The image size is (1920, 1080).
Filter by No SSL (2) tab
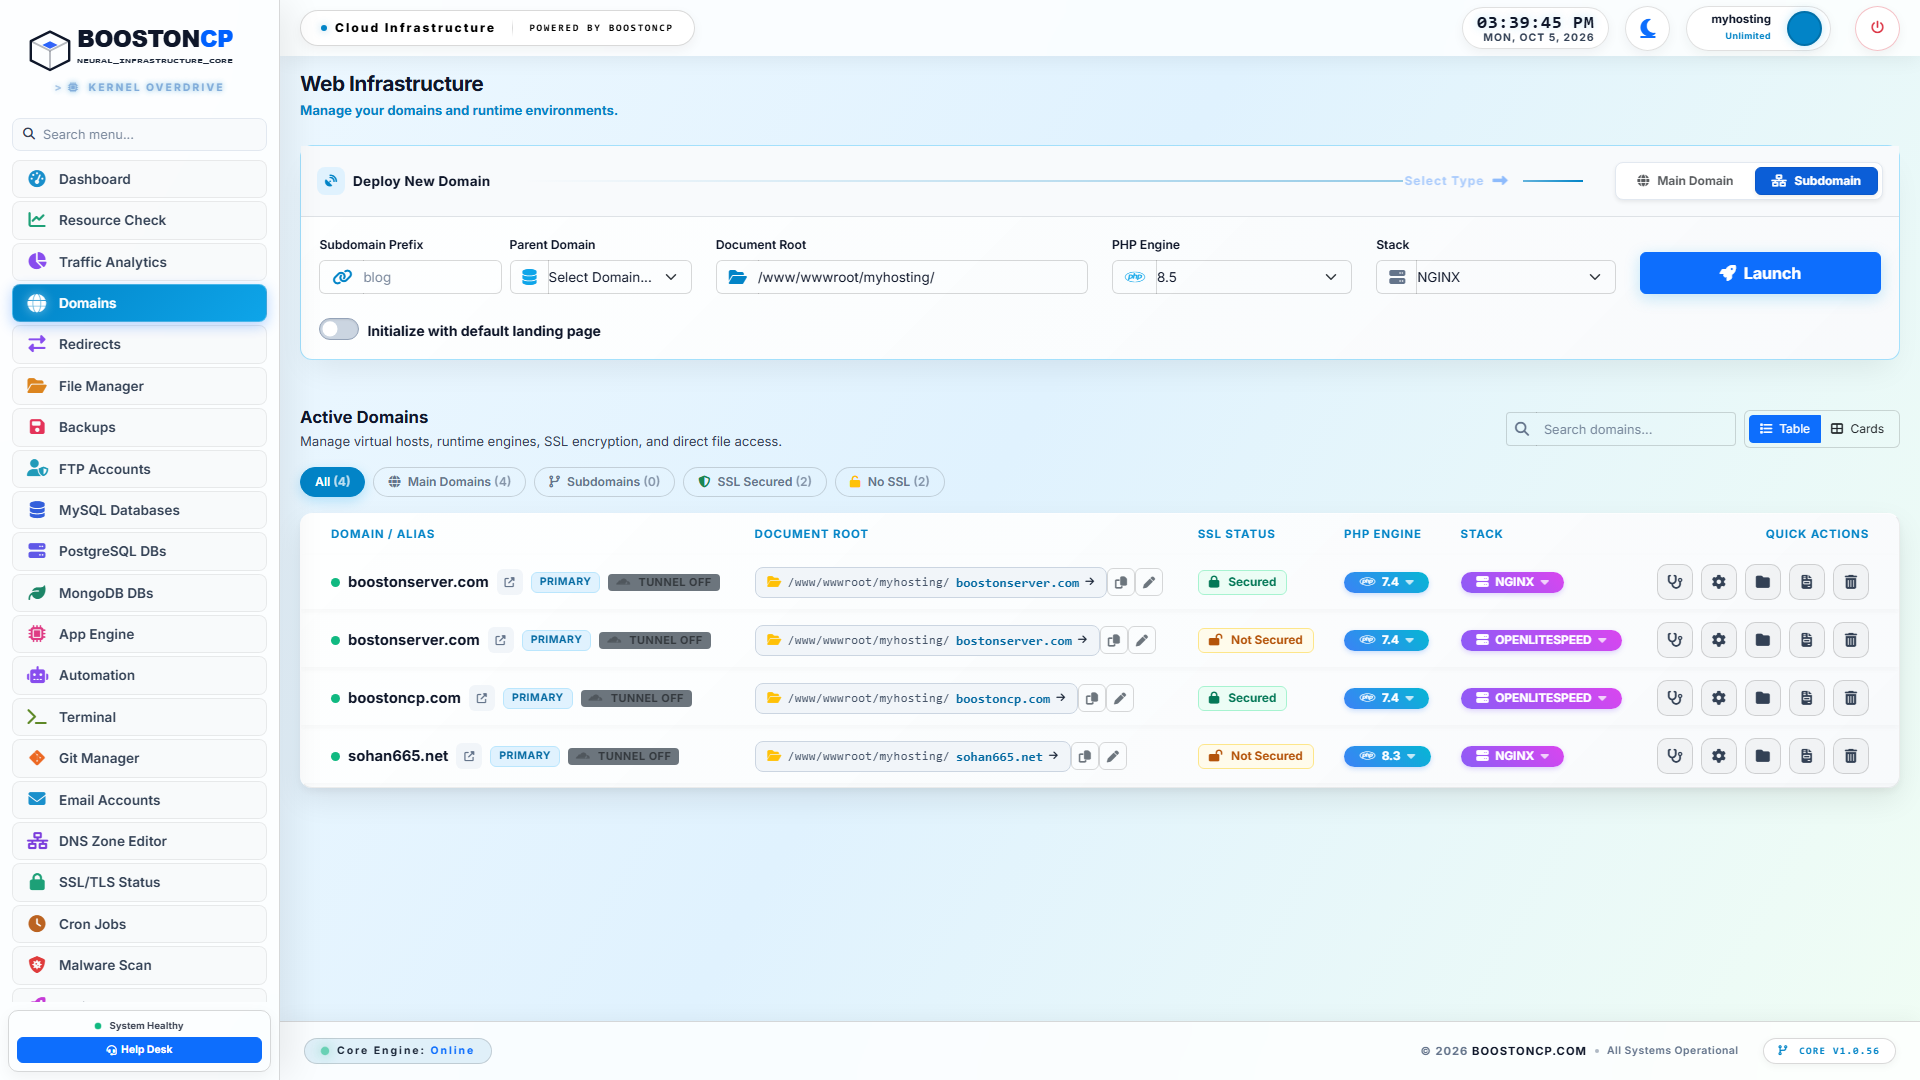(x=890, y=482)
